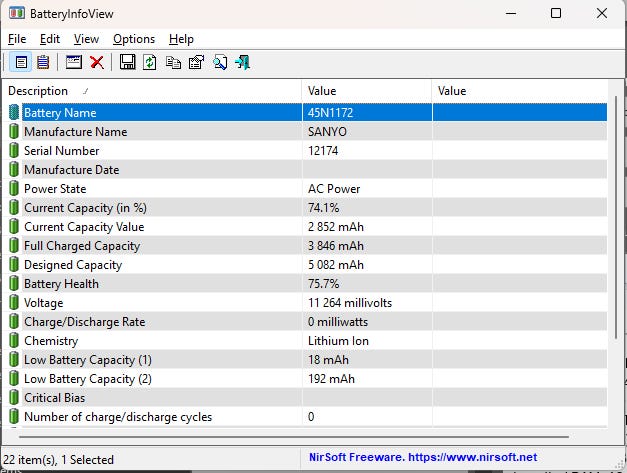Click the window-shaped toolbar icon
The width and height of the screenshot is (627, 473).
click(74, 62)
